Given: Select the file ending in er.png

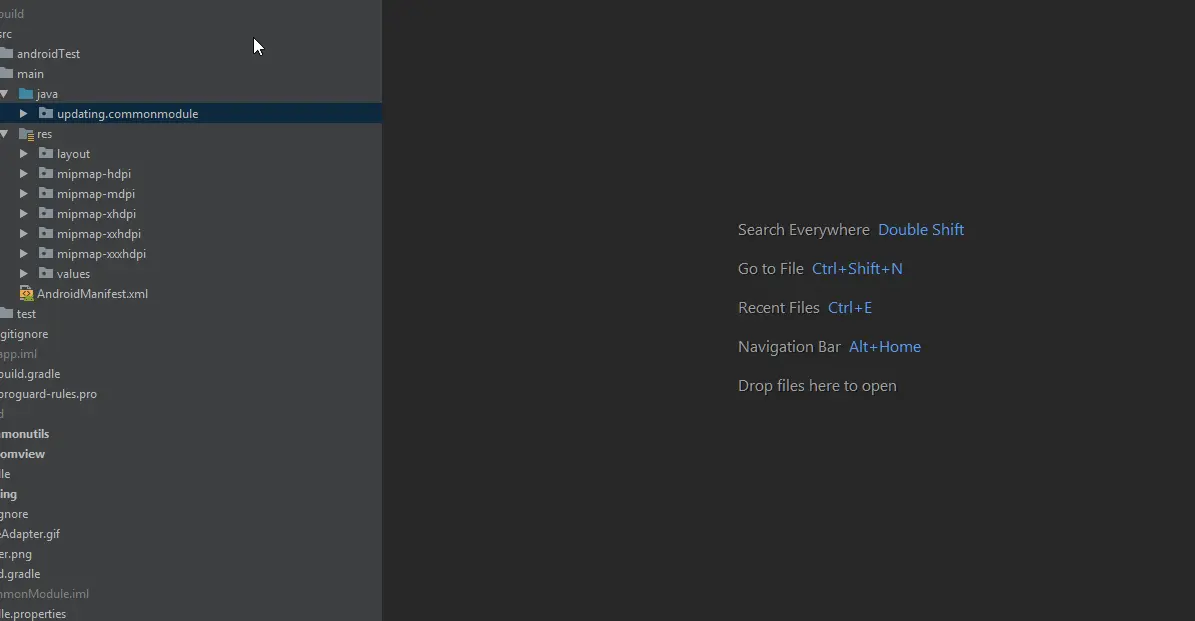Looking at the screenshot, I should pos(16,554).
